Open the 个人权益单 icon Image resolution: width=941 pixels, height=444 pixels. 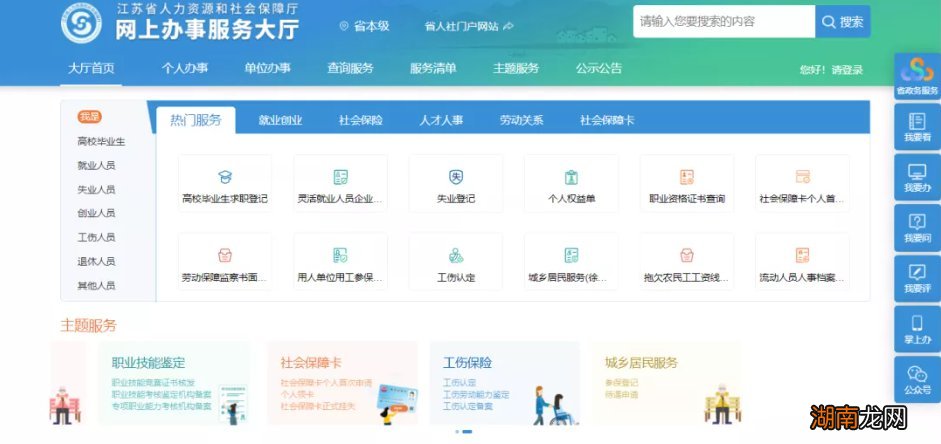[x=571, y=177]
